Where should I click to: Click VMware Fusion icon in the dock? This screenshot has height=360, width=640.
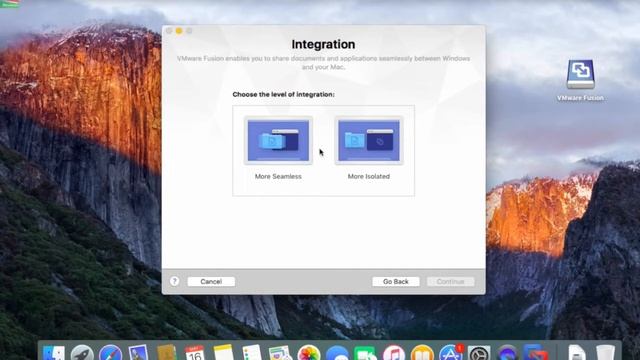(536, 353)
